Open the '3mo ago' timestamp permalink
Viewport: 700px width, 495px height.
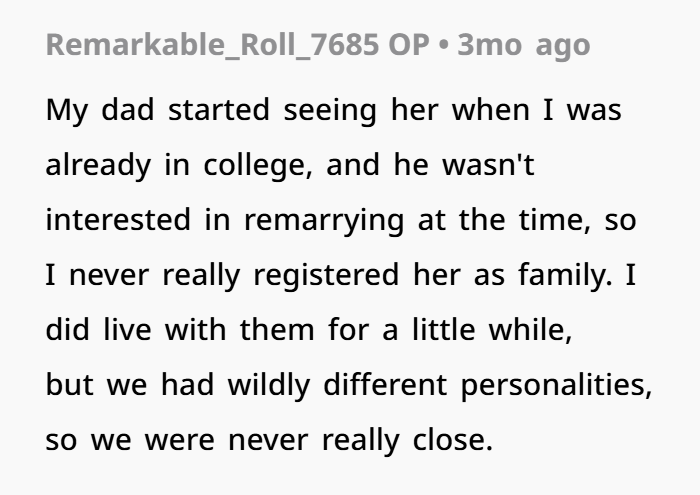[524, 46]
